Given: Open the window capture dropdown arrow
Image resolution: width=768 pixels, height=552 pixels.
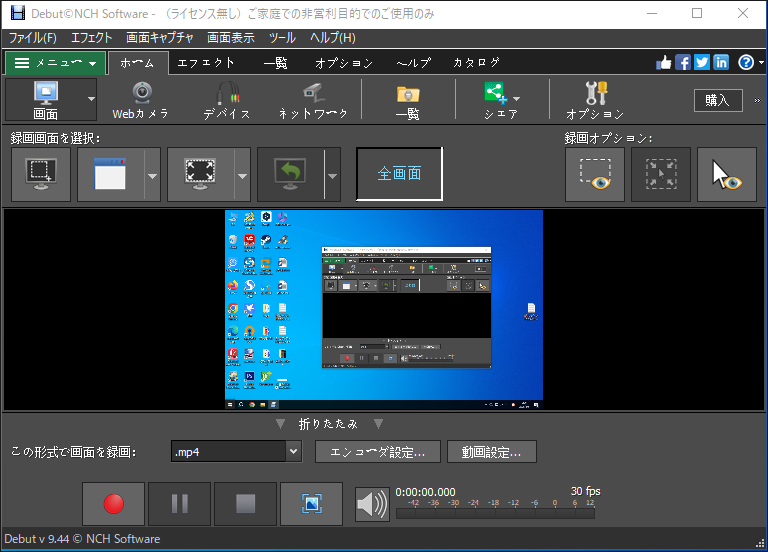Looking at the screenshot, I should 153,175.
